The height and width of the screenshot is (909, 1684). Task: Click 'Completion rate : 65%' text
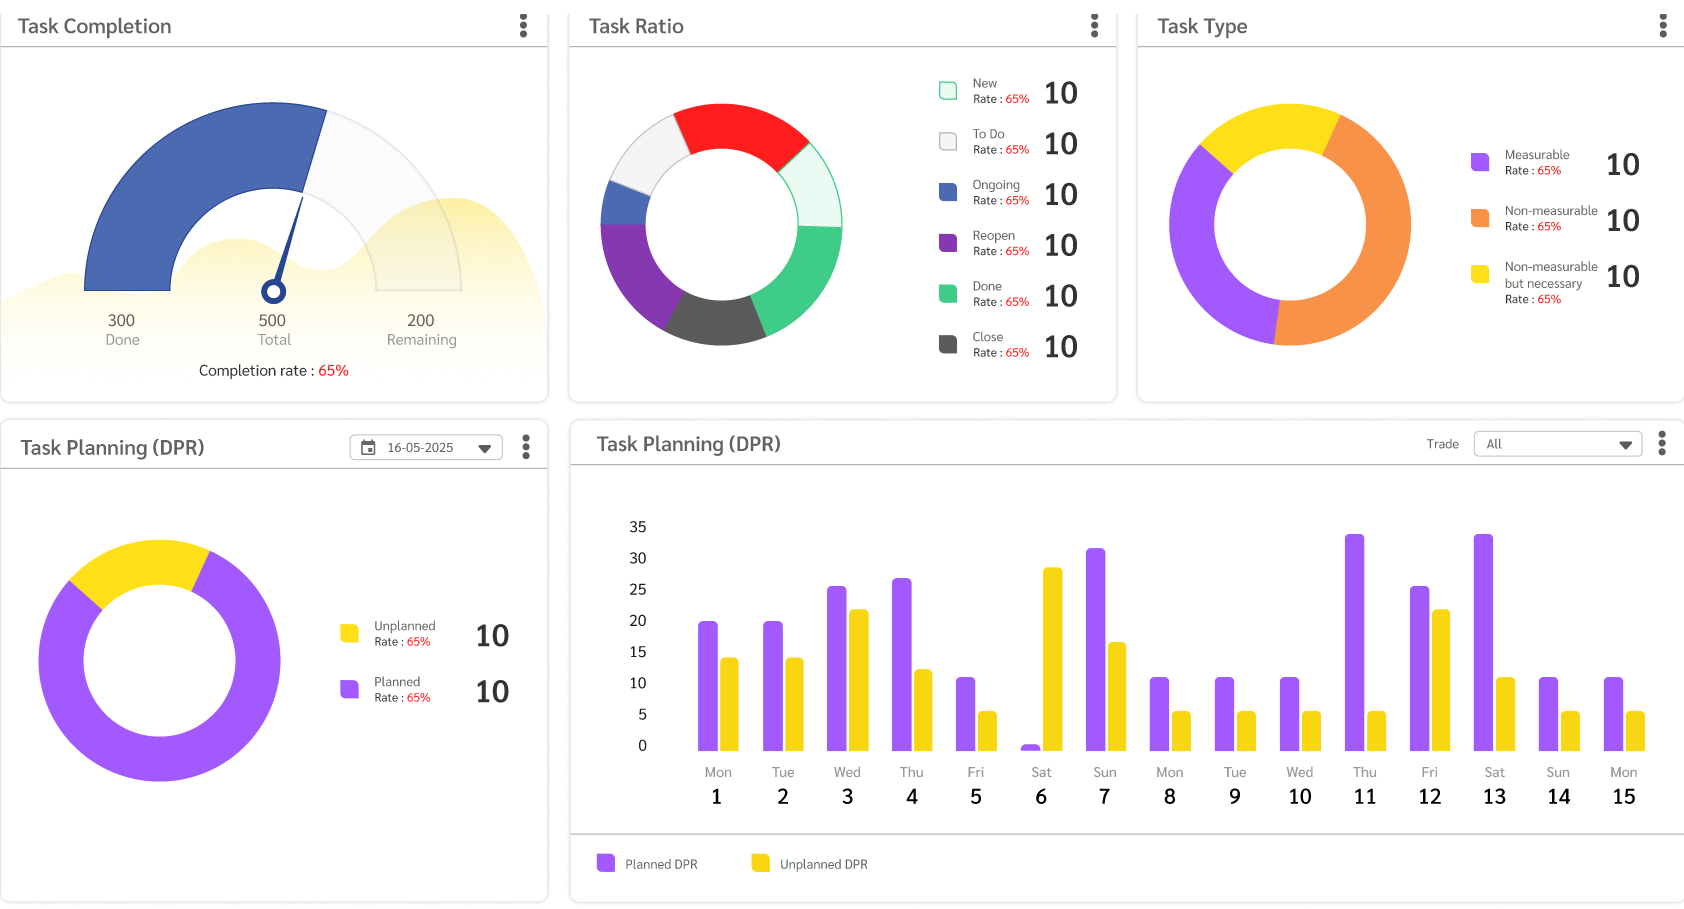274,370
